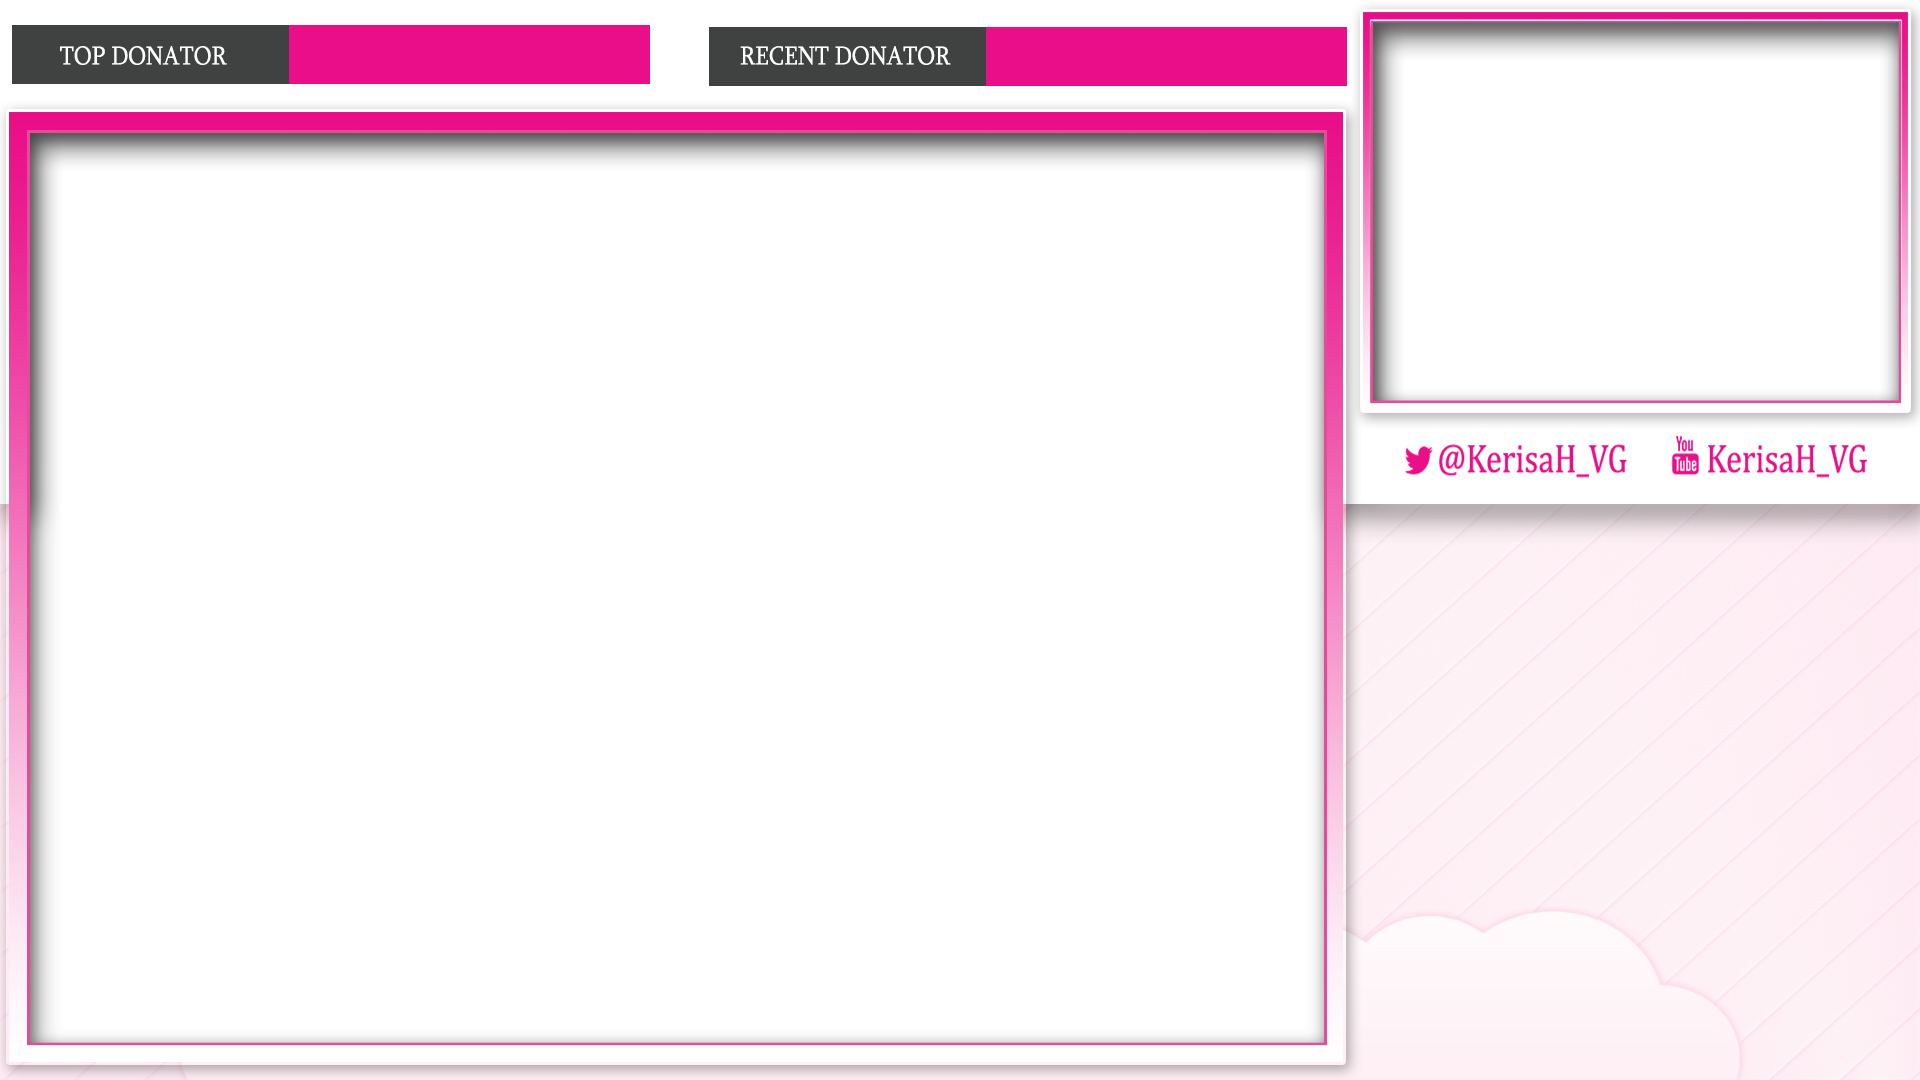Click the narrow right column of main frame
Viewport: 1920px width, 1080px height.
pos(1212,600)
